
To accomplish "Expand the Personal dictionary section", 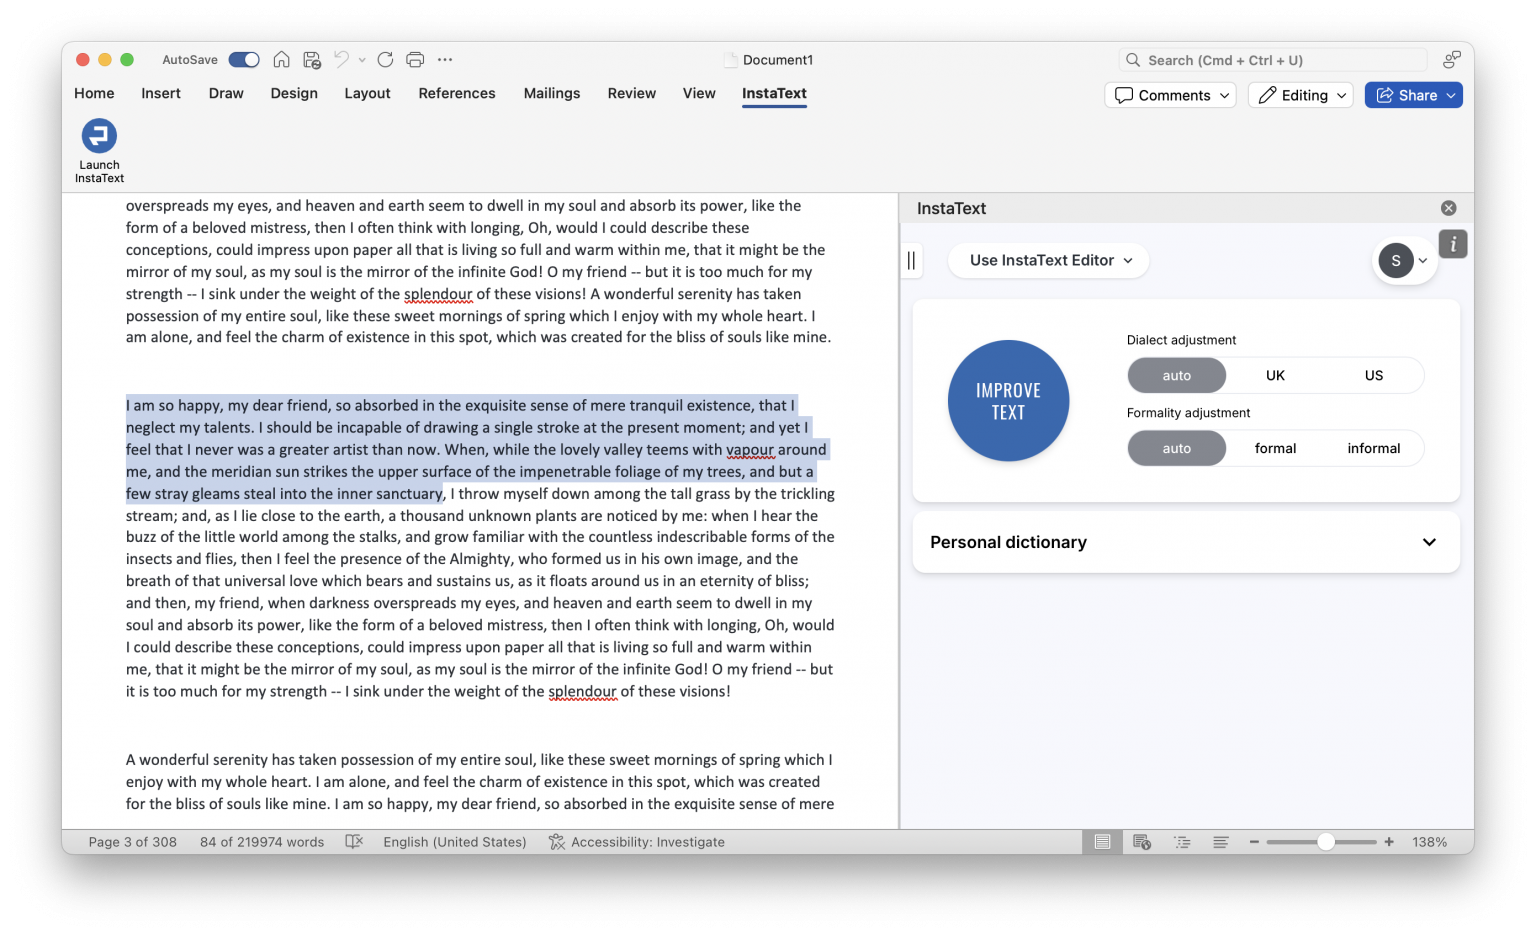I will [1185, 542].
